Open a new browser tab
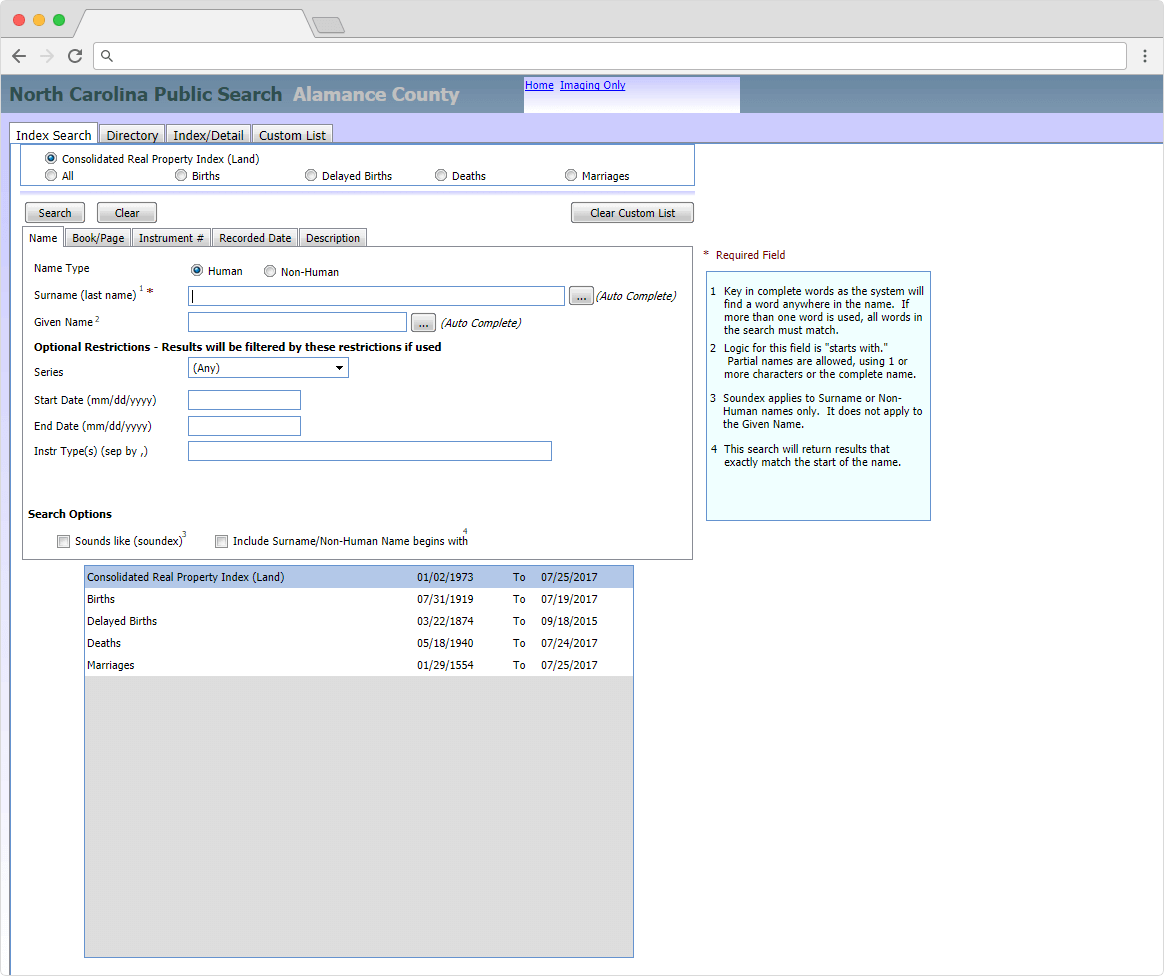Screen dimensions: 1164x976 328,25
